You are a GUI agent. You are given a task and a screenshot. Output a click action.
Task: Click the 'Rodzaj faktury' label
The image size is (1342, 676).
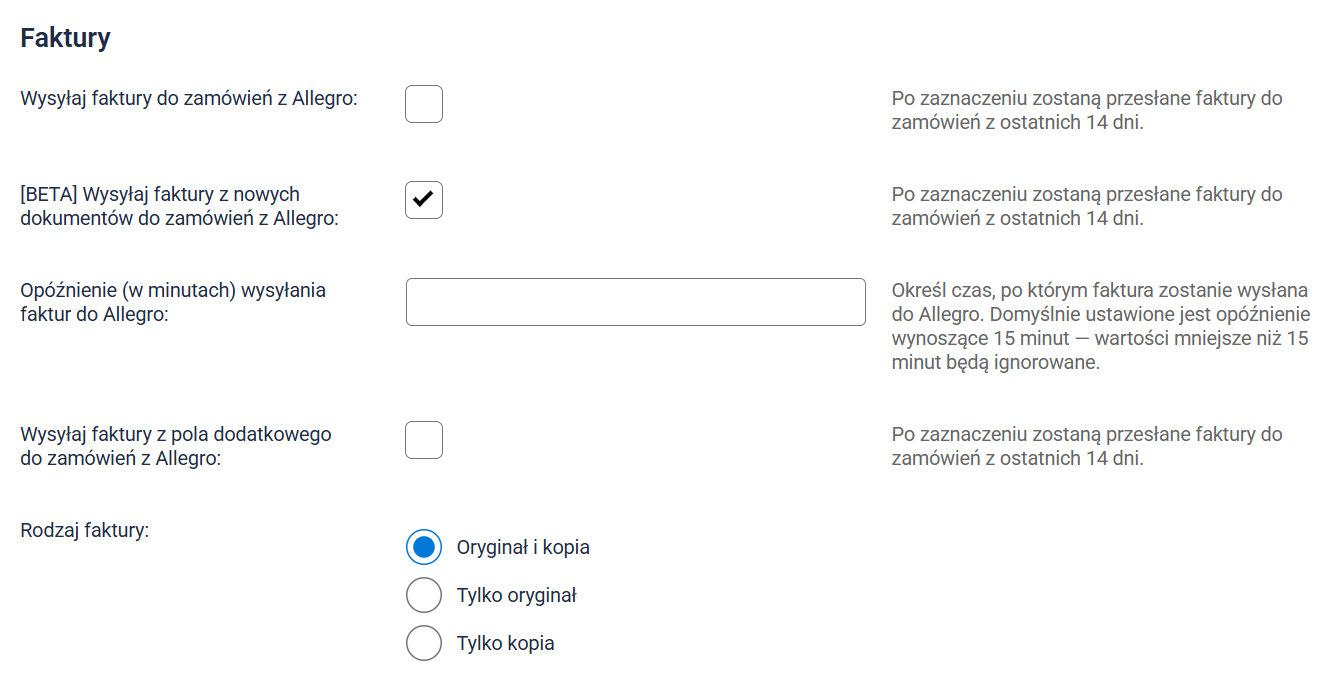click(84, 530)
